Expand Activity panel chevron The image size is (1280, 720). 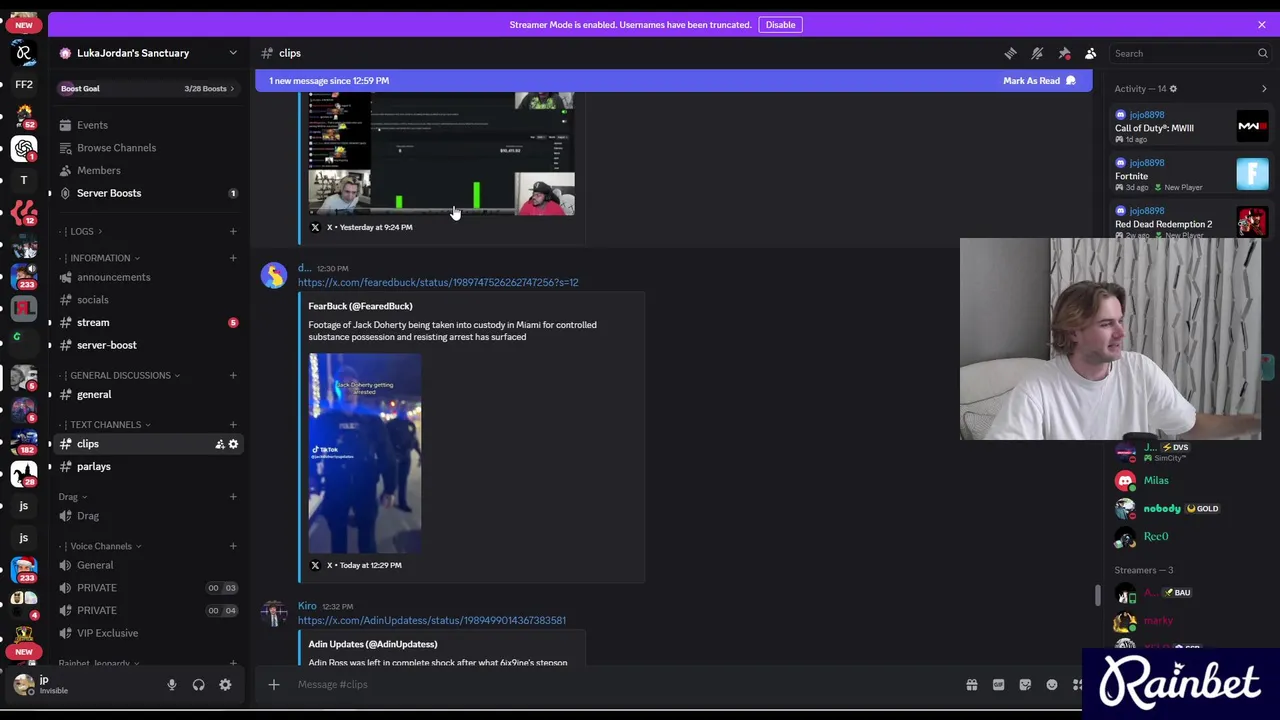pyautogui.click(x=1264, y=89)
